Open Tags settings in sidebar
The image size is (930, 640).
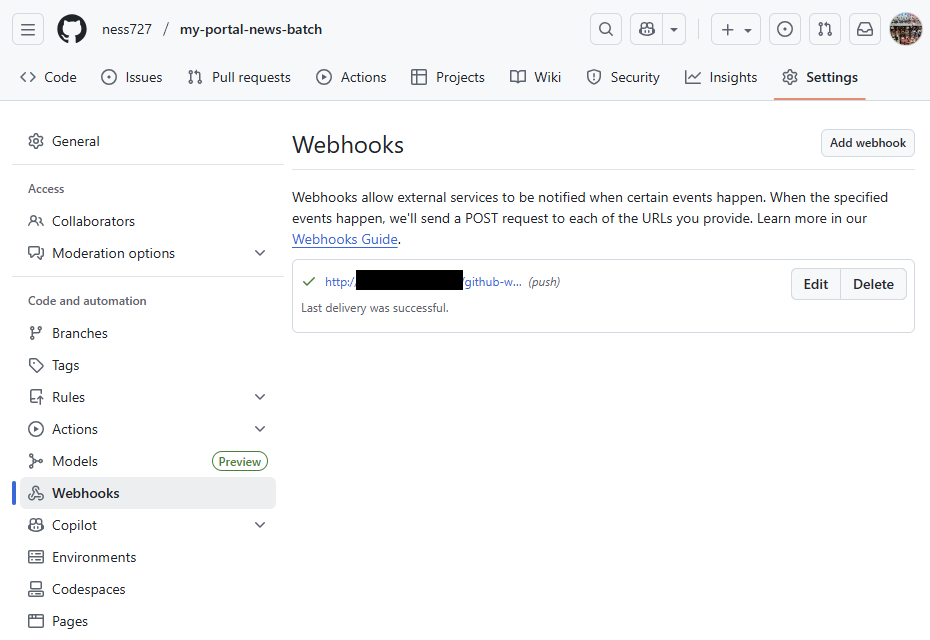pos(148,365)
